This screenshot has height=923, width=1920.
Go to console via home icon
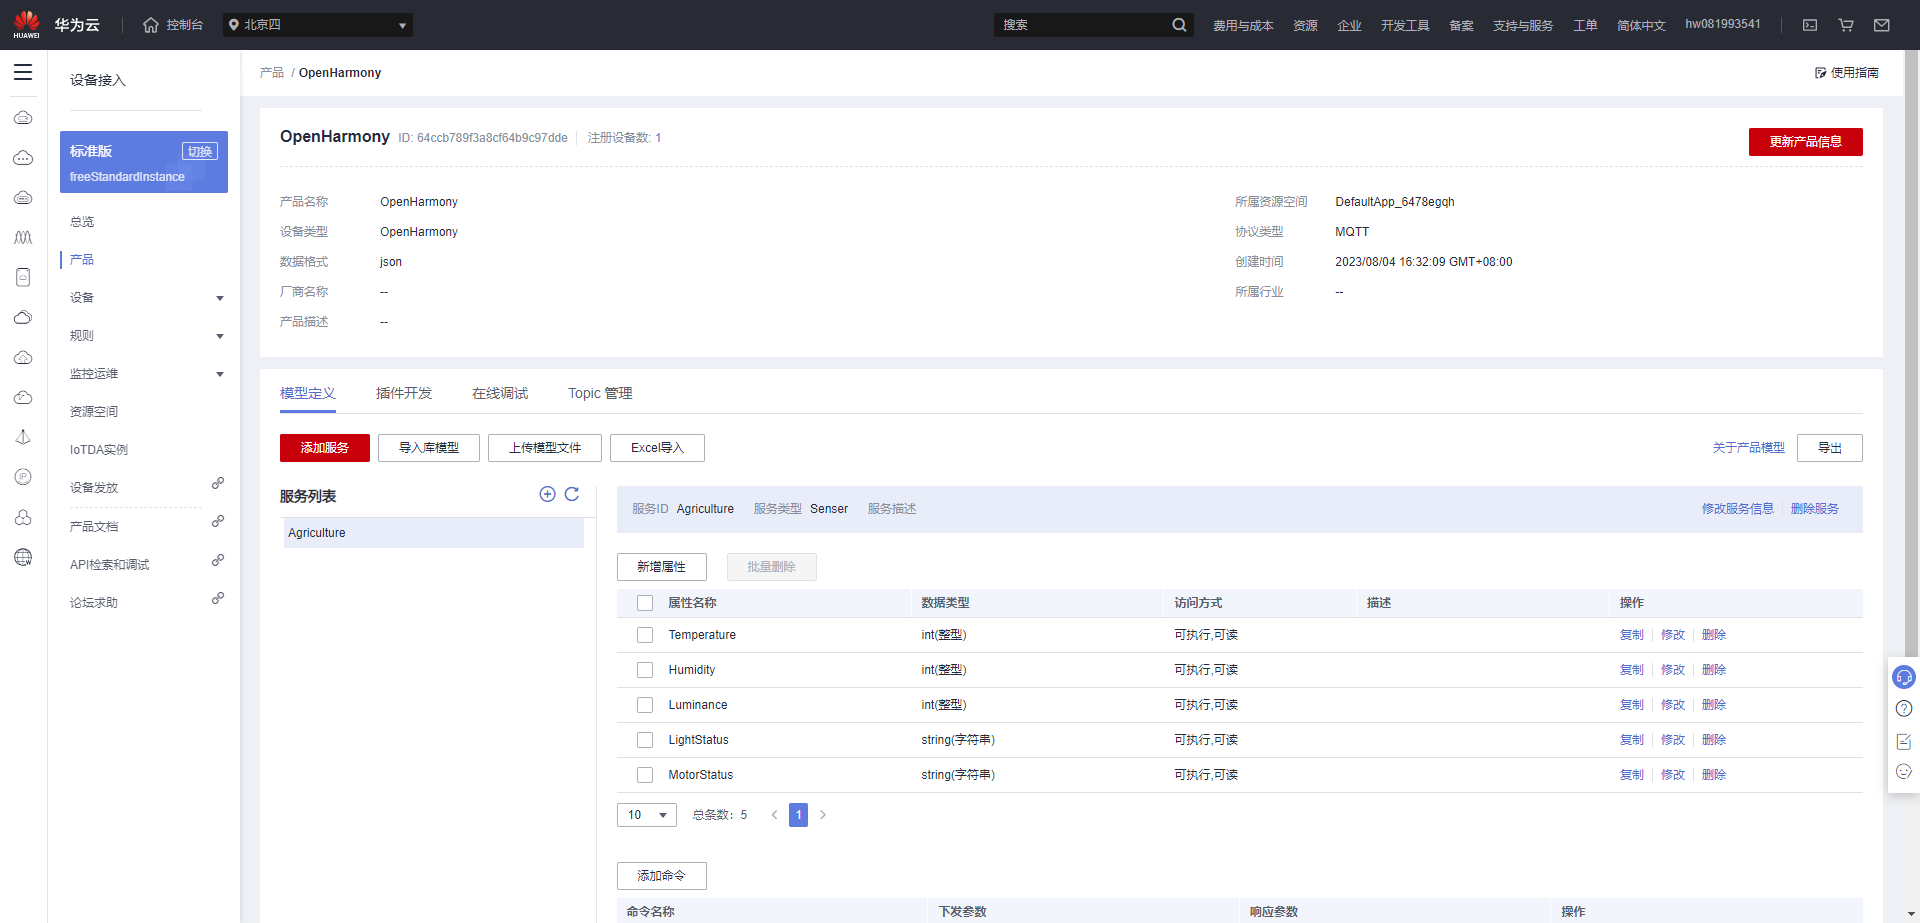[151, 25]
